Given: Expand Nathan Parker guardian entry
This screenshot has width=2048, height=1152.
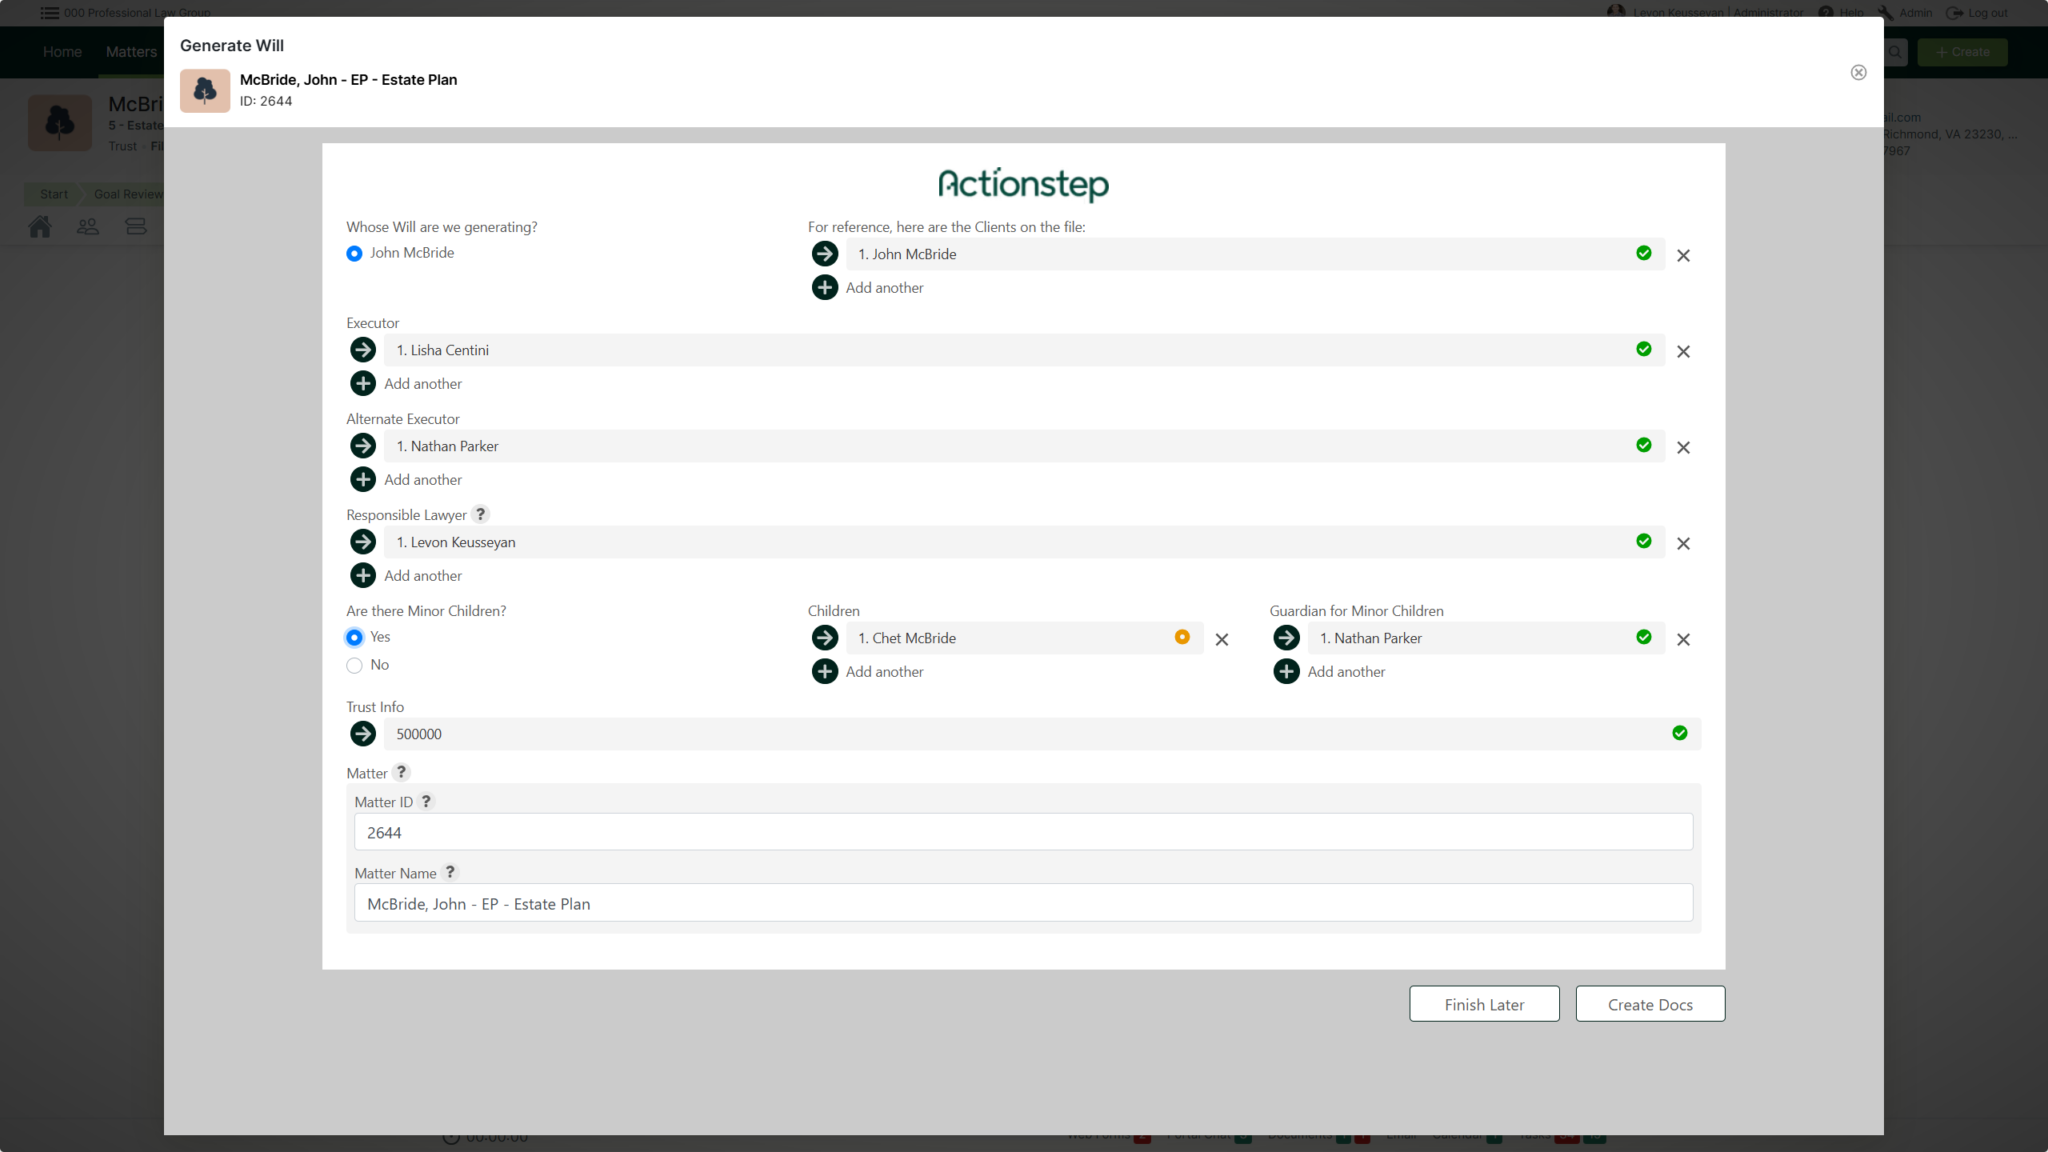Looking at the screenshot, I should click(1286, 638).
